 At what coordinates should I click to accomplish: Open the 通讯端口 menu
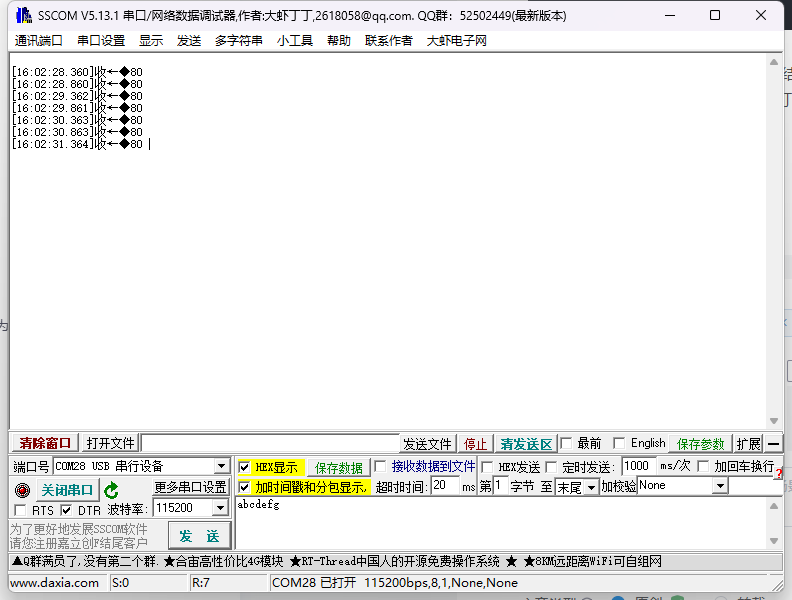click(x=38, y=40)
